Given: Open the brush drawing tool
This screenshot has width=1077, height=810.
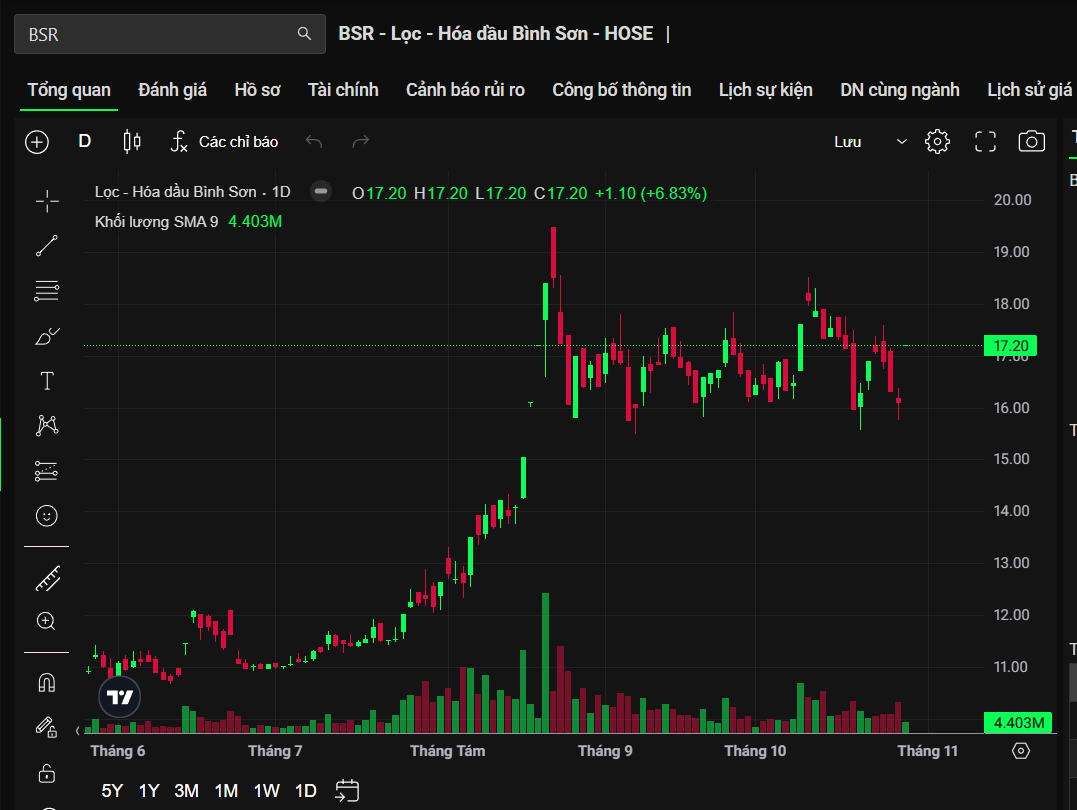Looking at the screenshot, I should pyautogui.click(x=47, y=336).
